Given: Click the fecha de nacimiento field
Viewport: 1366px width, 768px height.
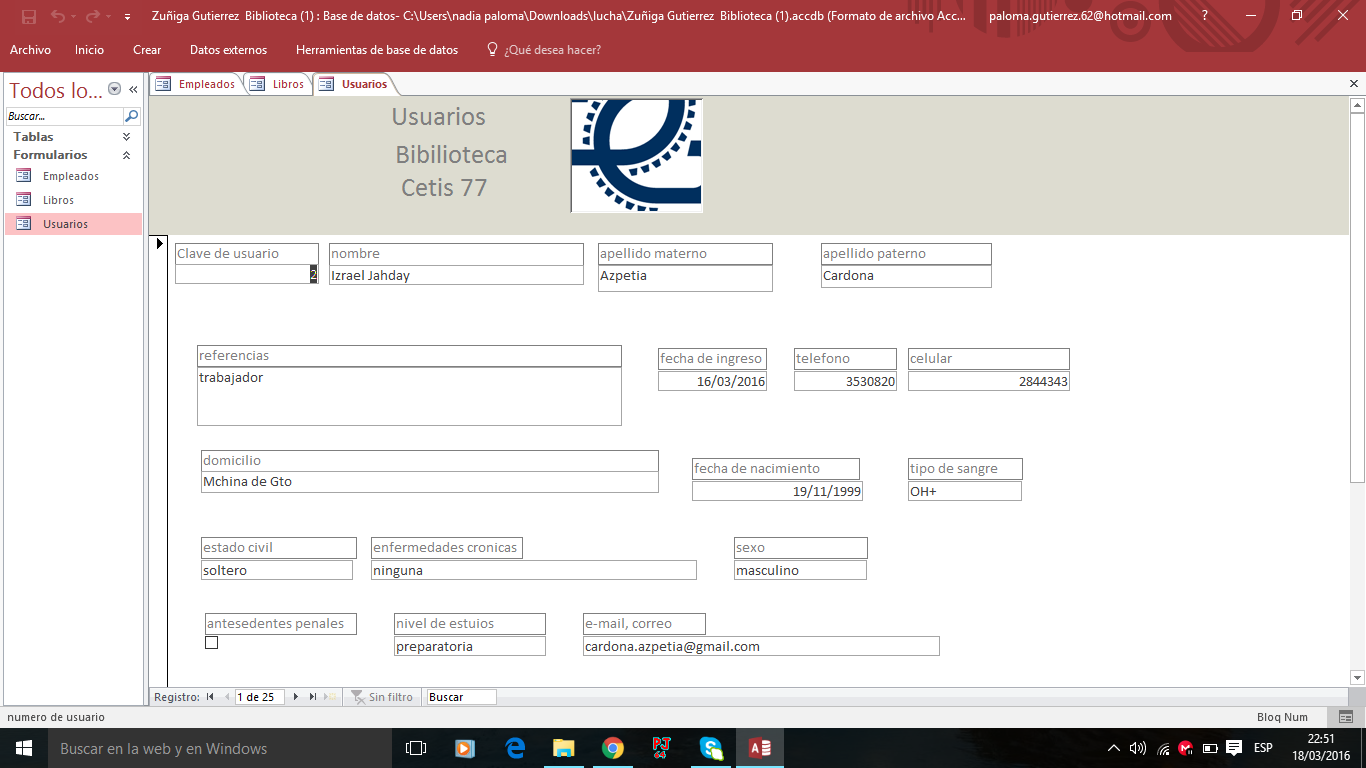Looking at the screenshot, I should 777,491.
